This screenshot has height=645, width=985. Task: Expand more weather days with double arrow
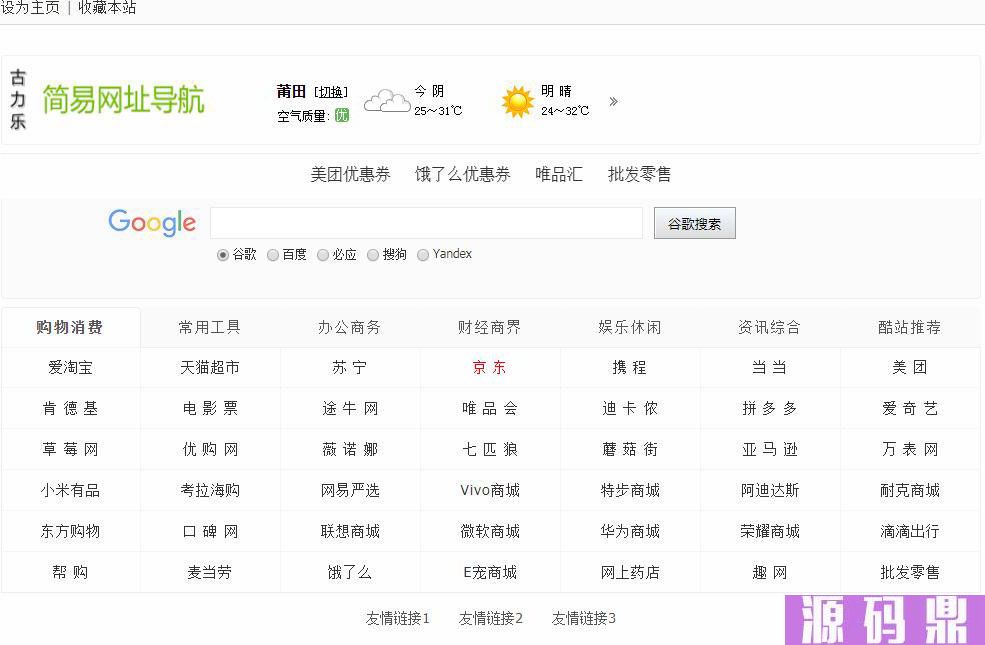coord(613,101)
